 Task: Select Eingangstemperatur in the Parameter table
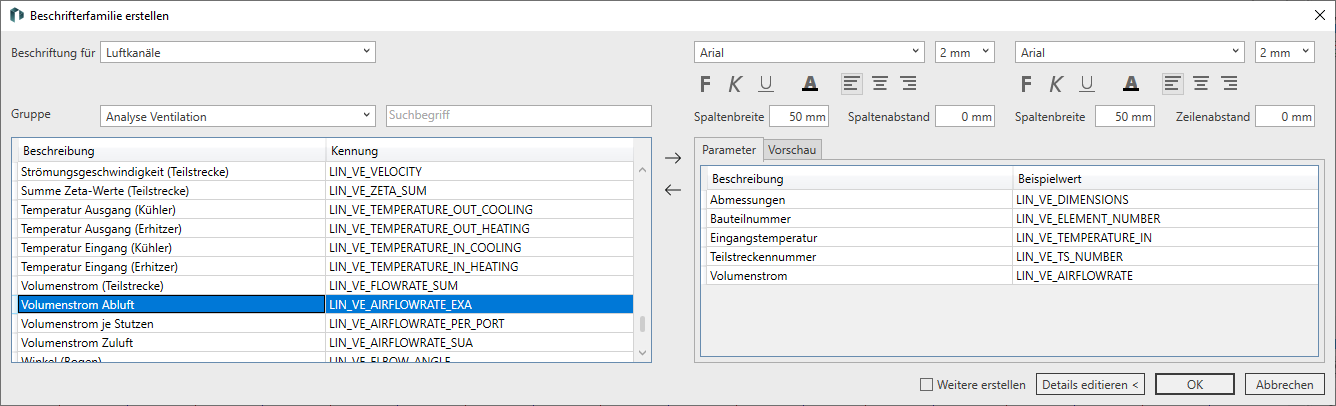pyautogui.click(x=1012, y=237)
